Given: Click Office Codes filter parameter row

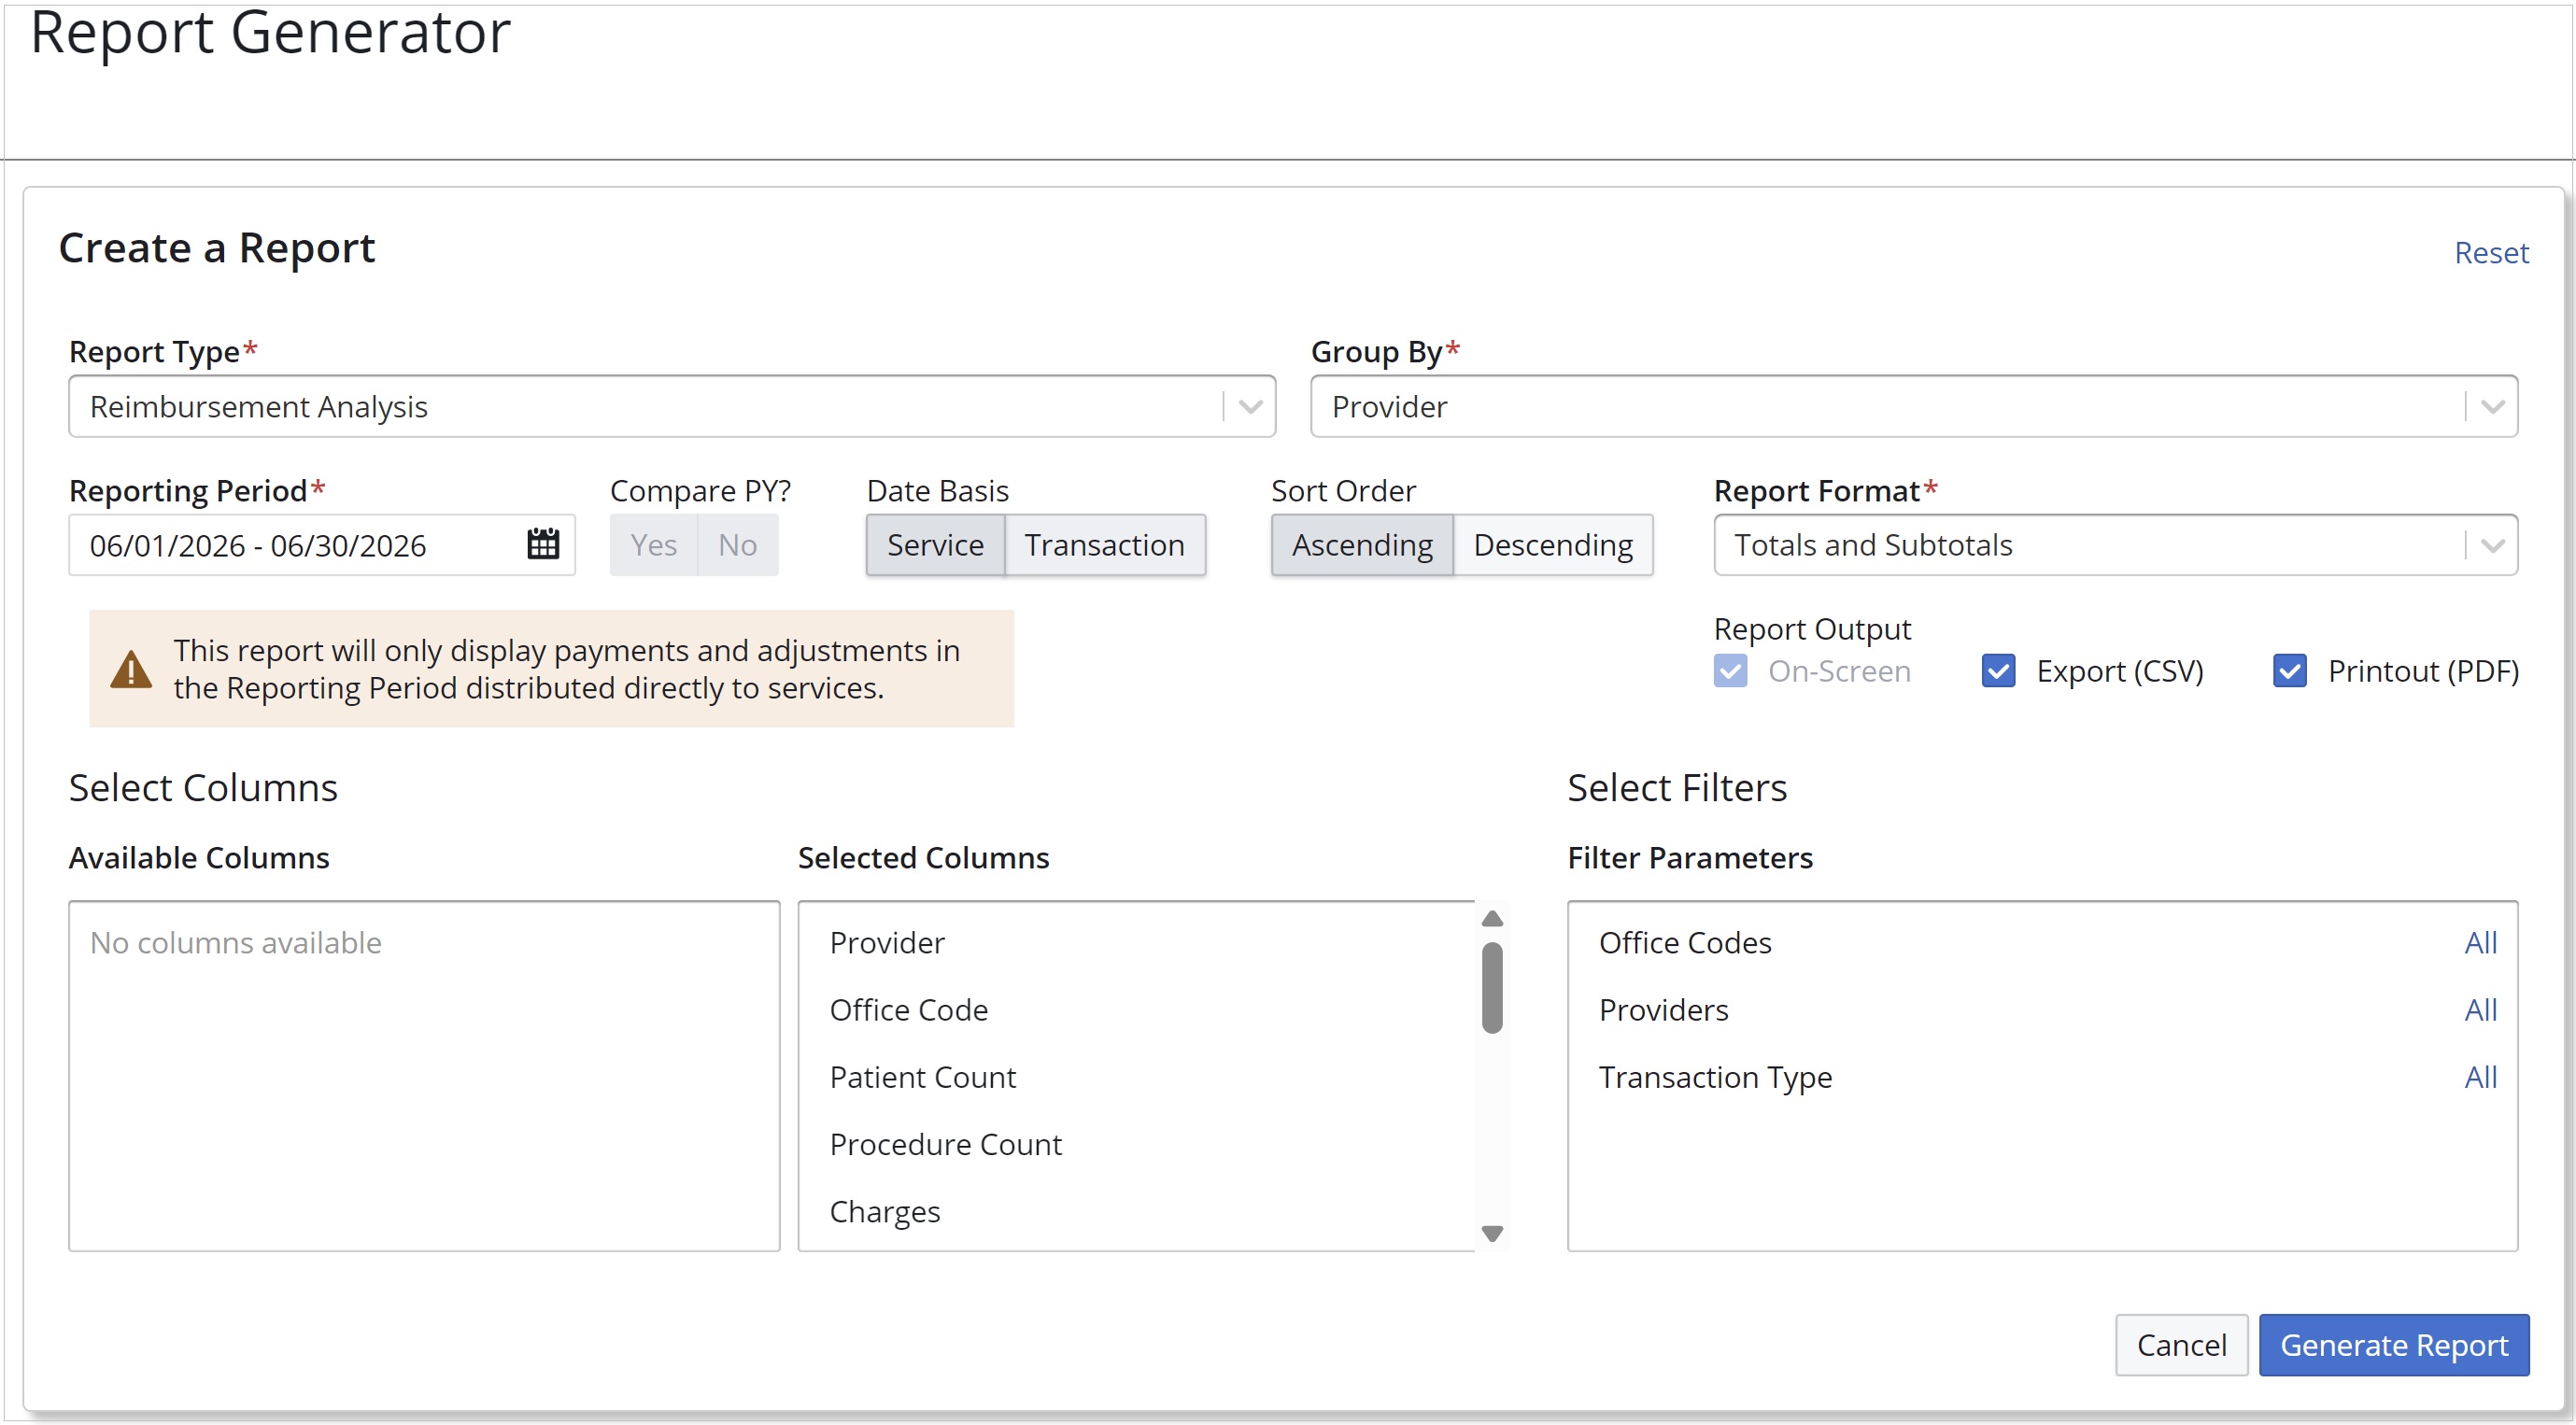Looking at the screenshot, I should tap(2042, 943).
